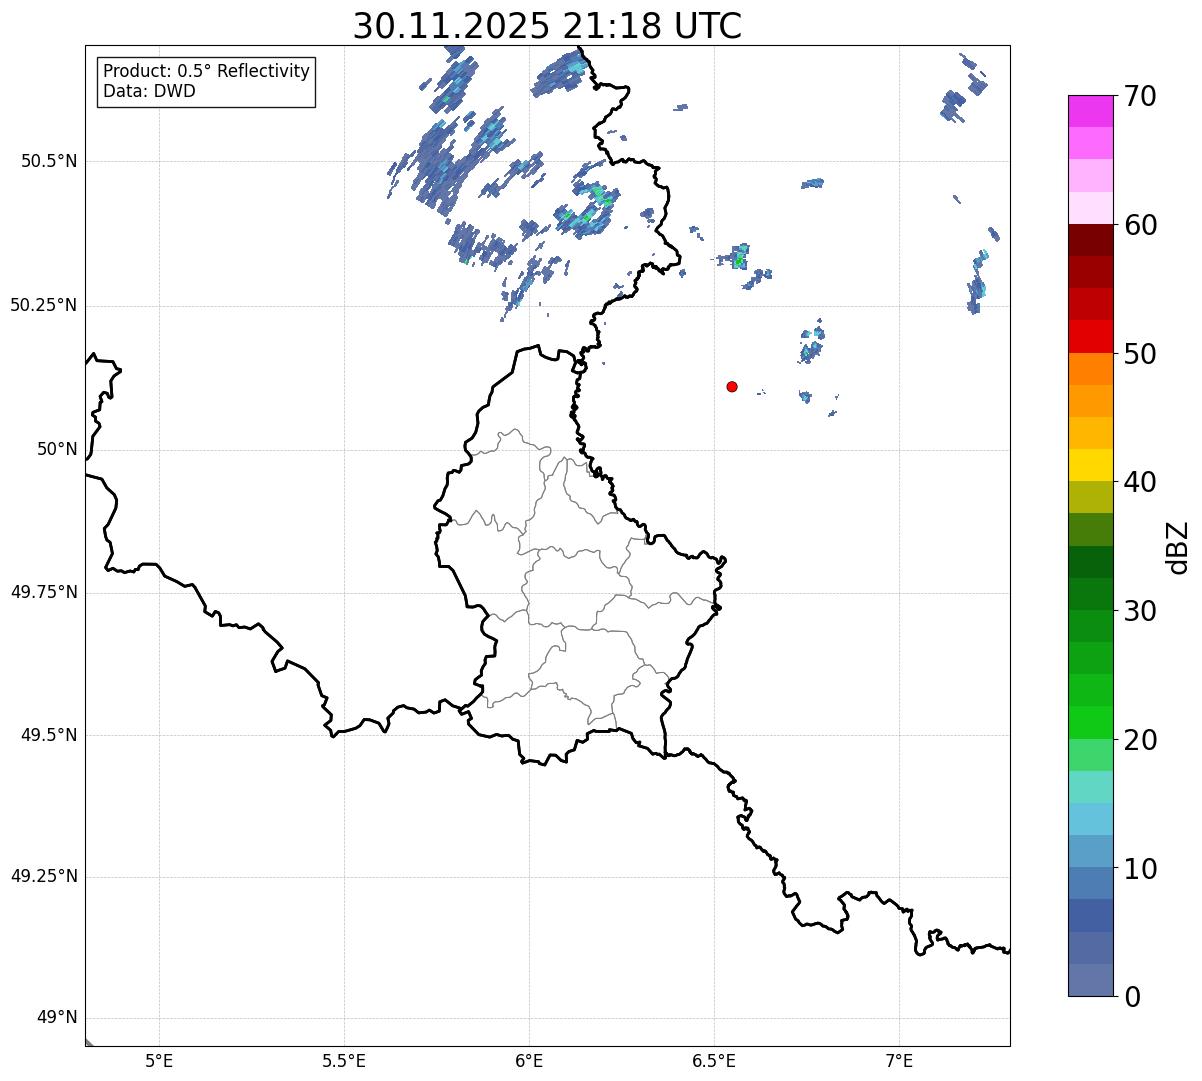This screenshot has width=1202, height=1081.
Task: Click the colorbar tick value 20
Action: [1140, 739]
